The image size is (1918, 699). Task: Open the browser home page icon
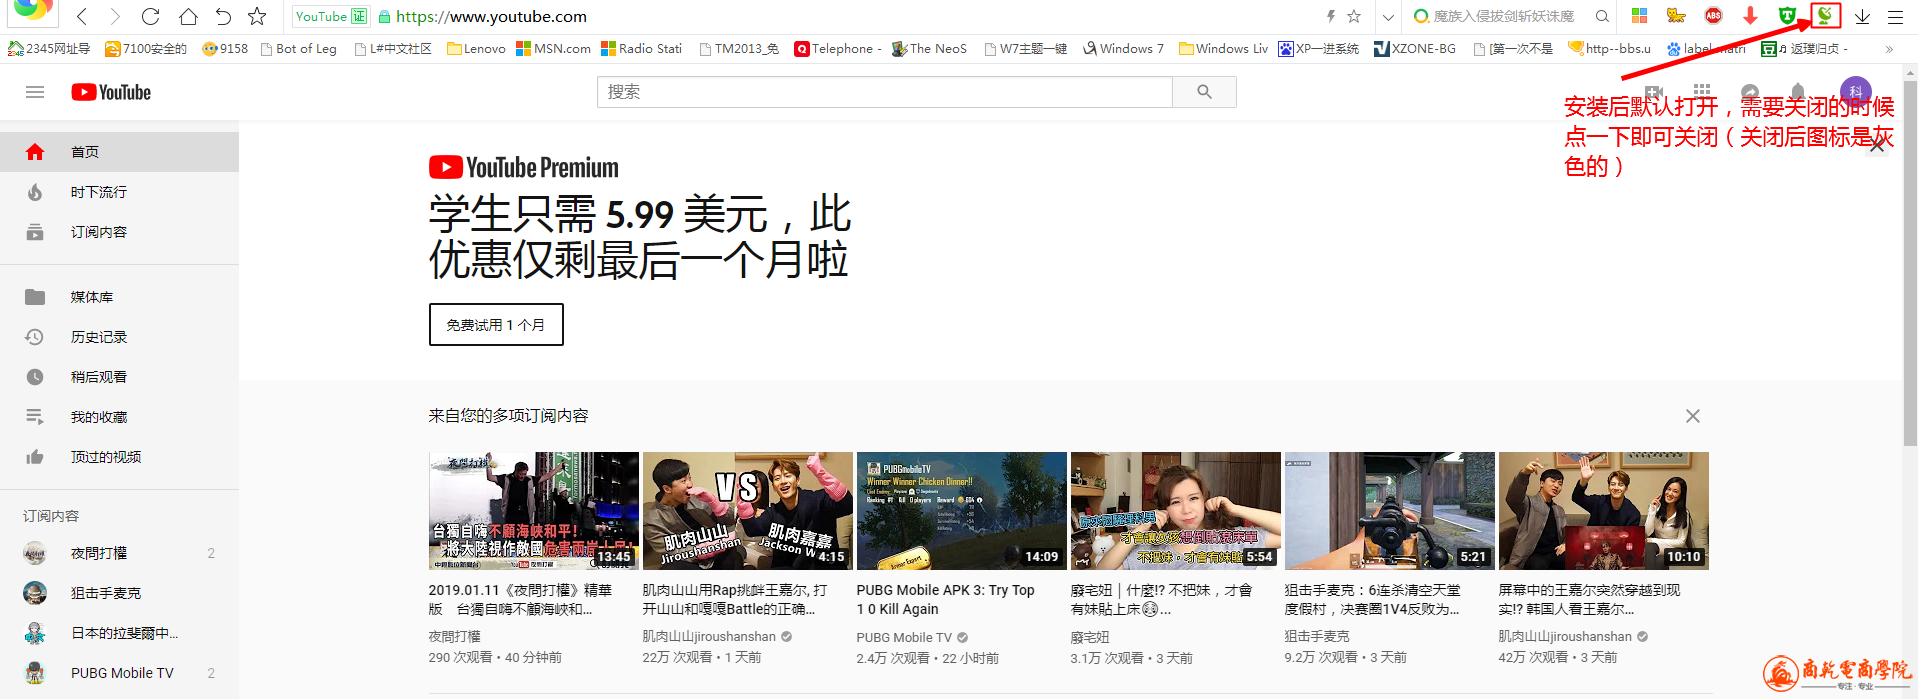[188, 16]
